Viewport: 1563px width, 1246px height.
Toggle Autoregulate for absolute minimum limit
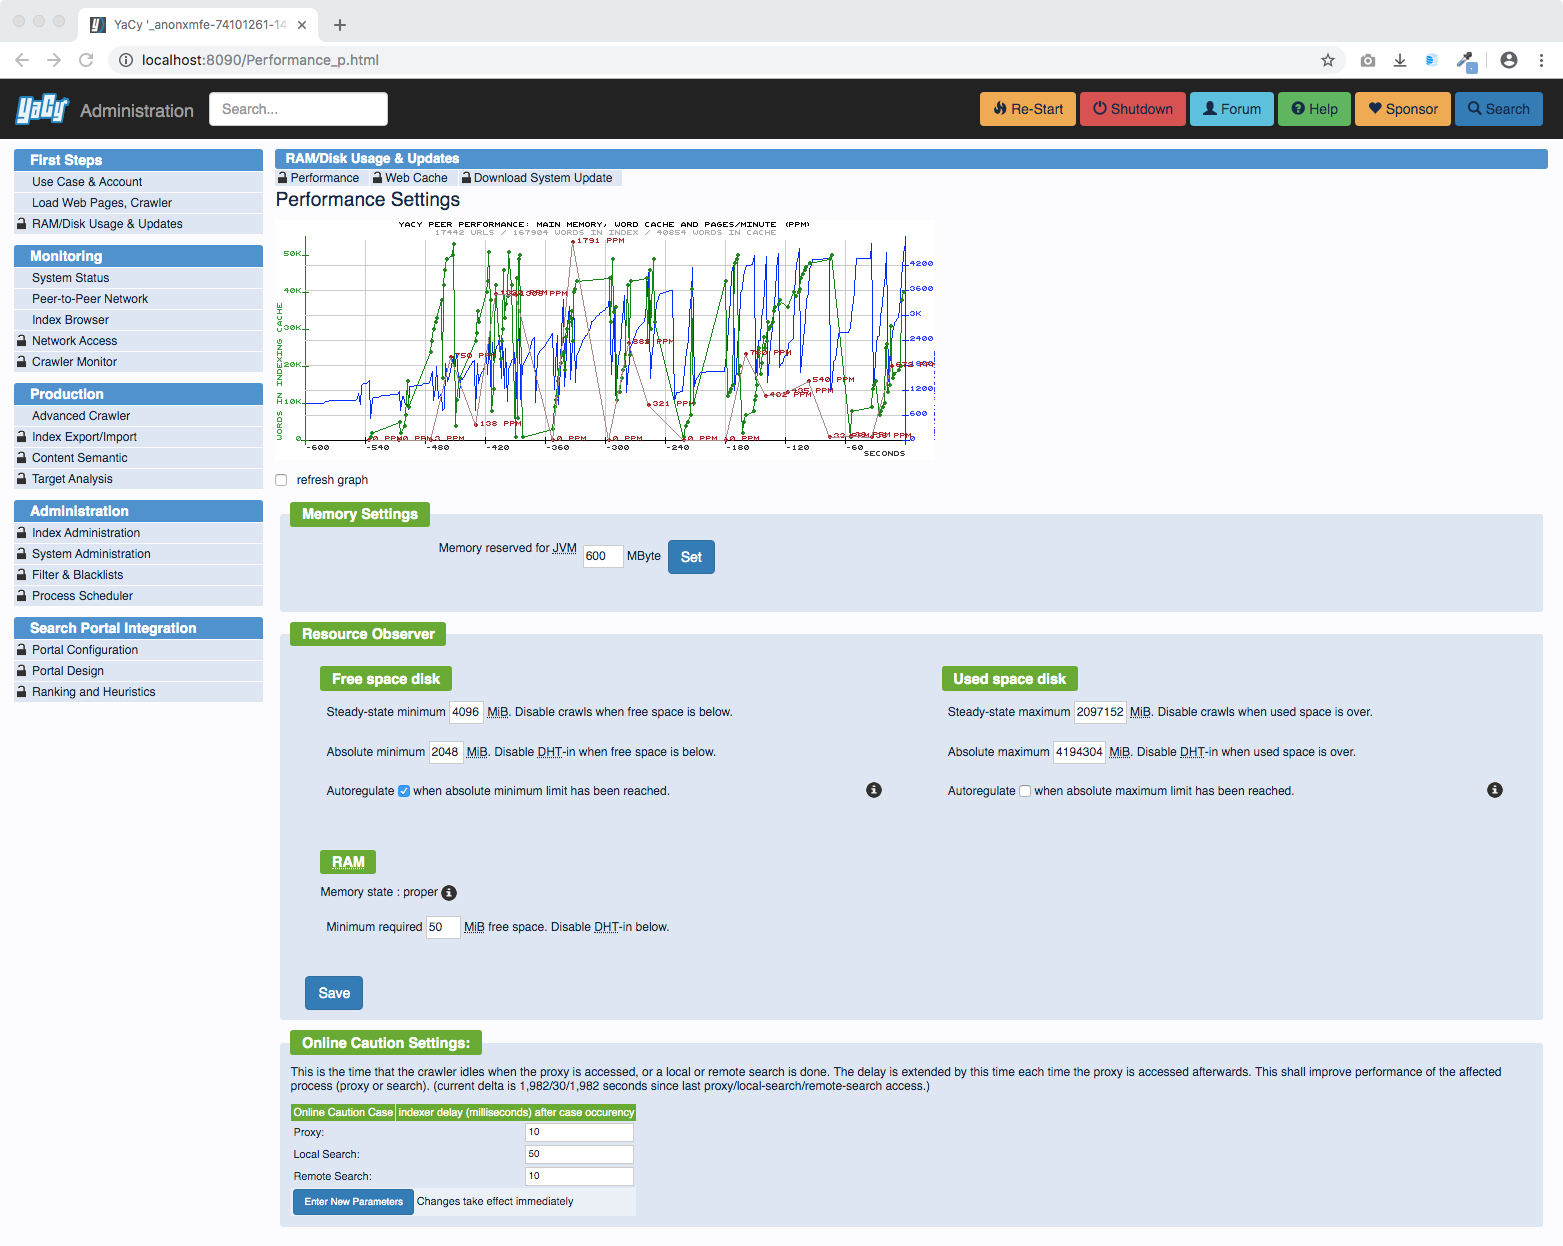click(x=404, y=791)
